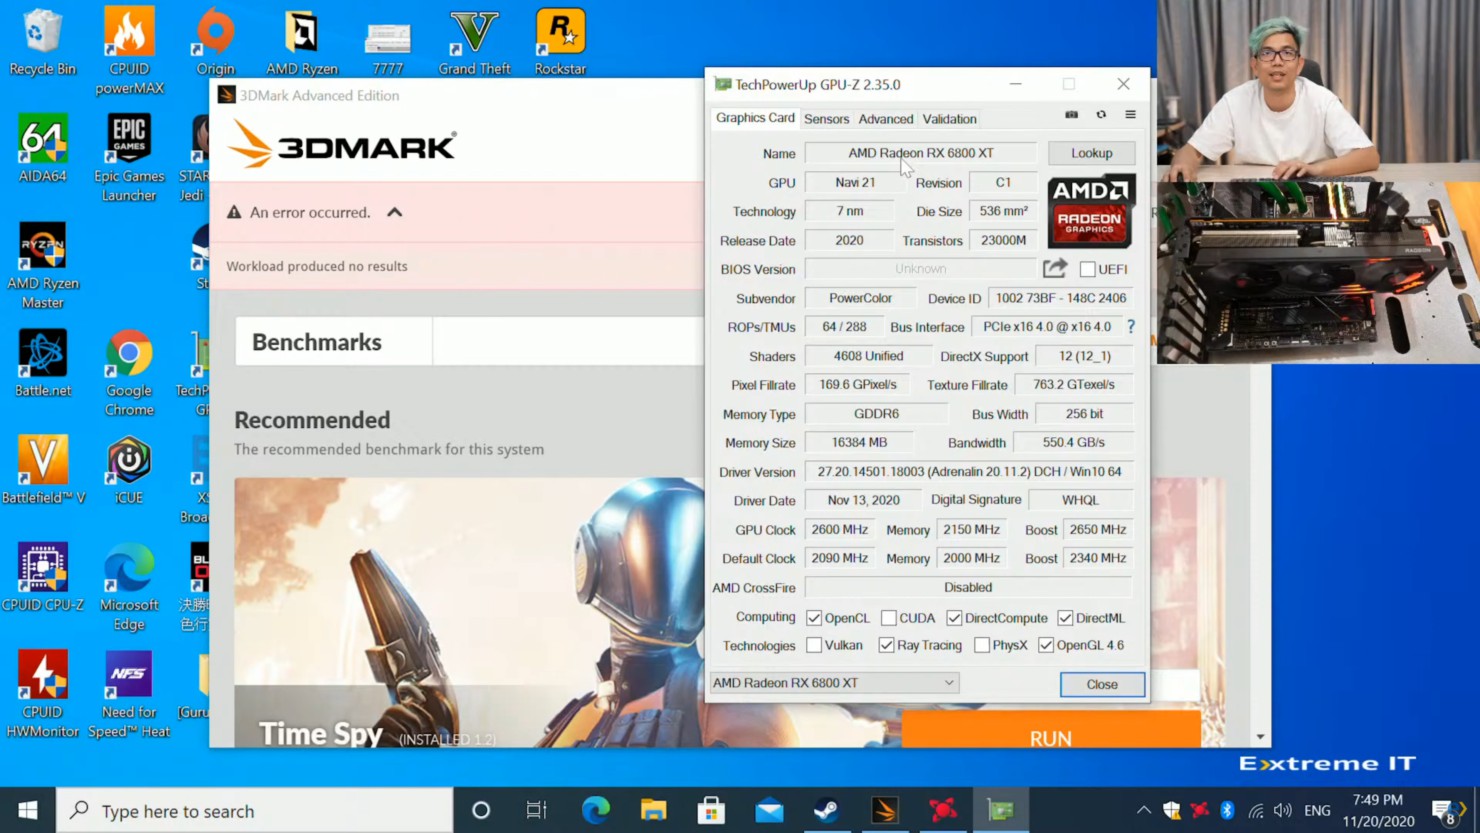The image size is (1480, 833).
Task: Open CPUID powerMAX desktop icon
Action: (x=129, y=50)
